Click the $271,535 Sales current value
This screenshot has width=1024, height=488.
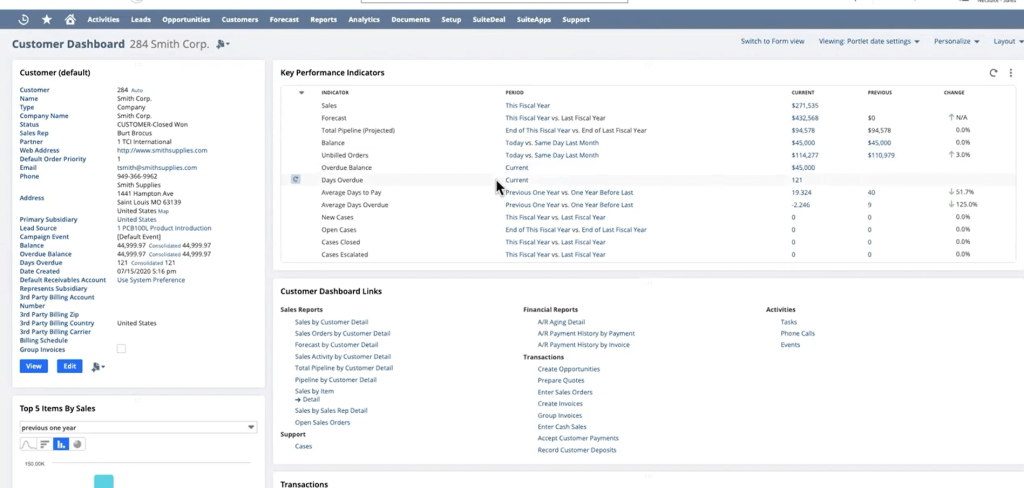[805, 105]
